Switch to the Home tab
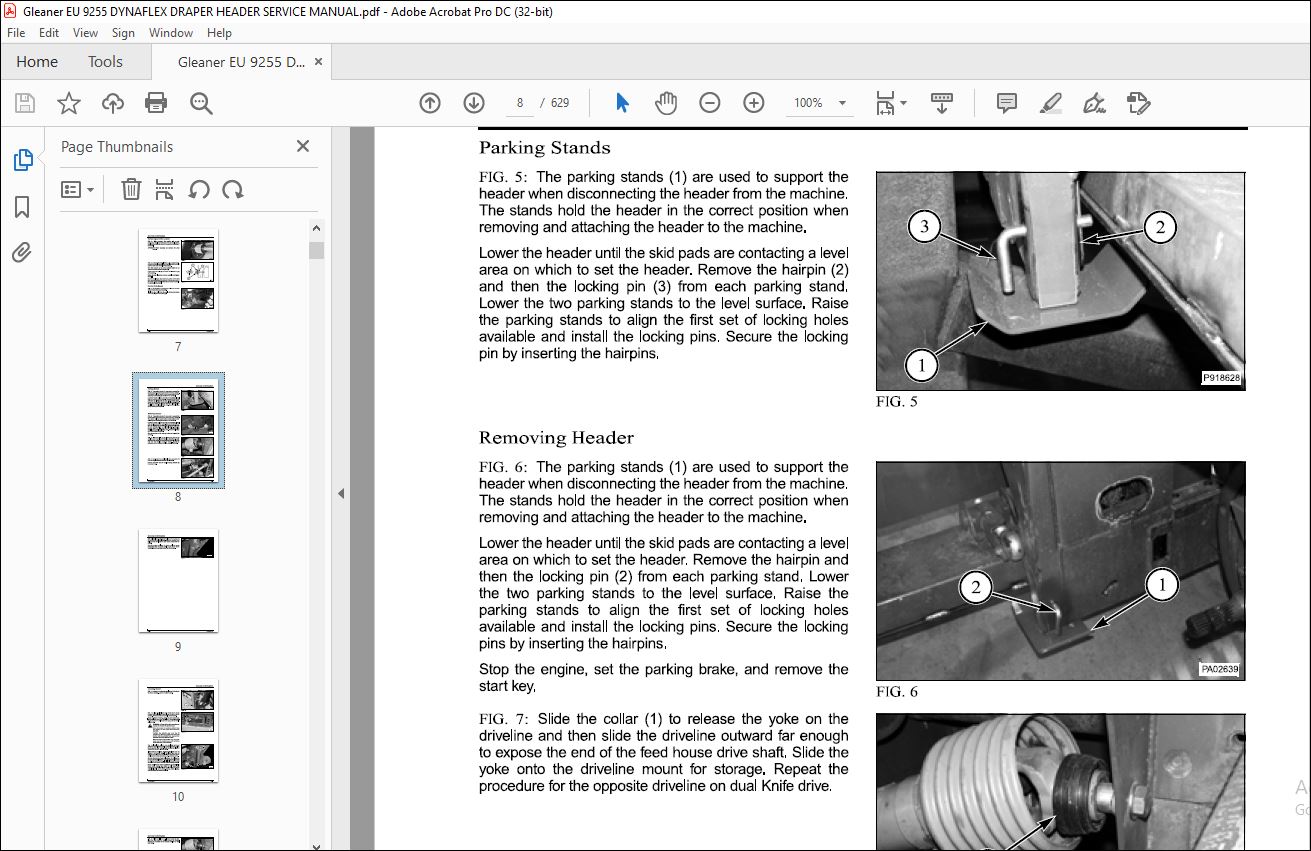The image size is (1311, 851). (x=37, y=62)
